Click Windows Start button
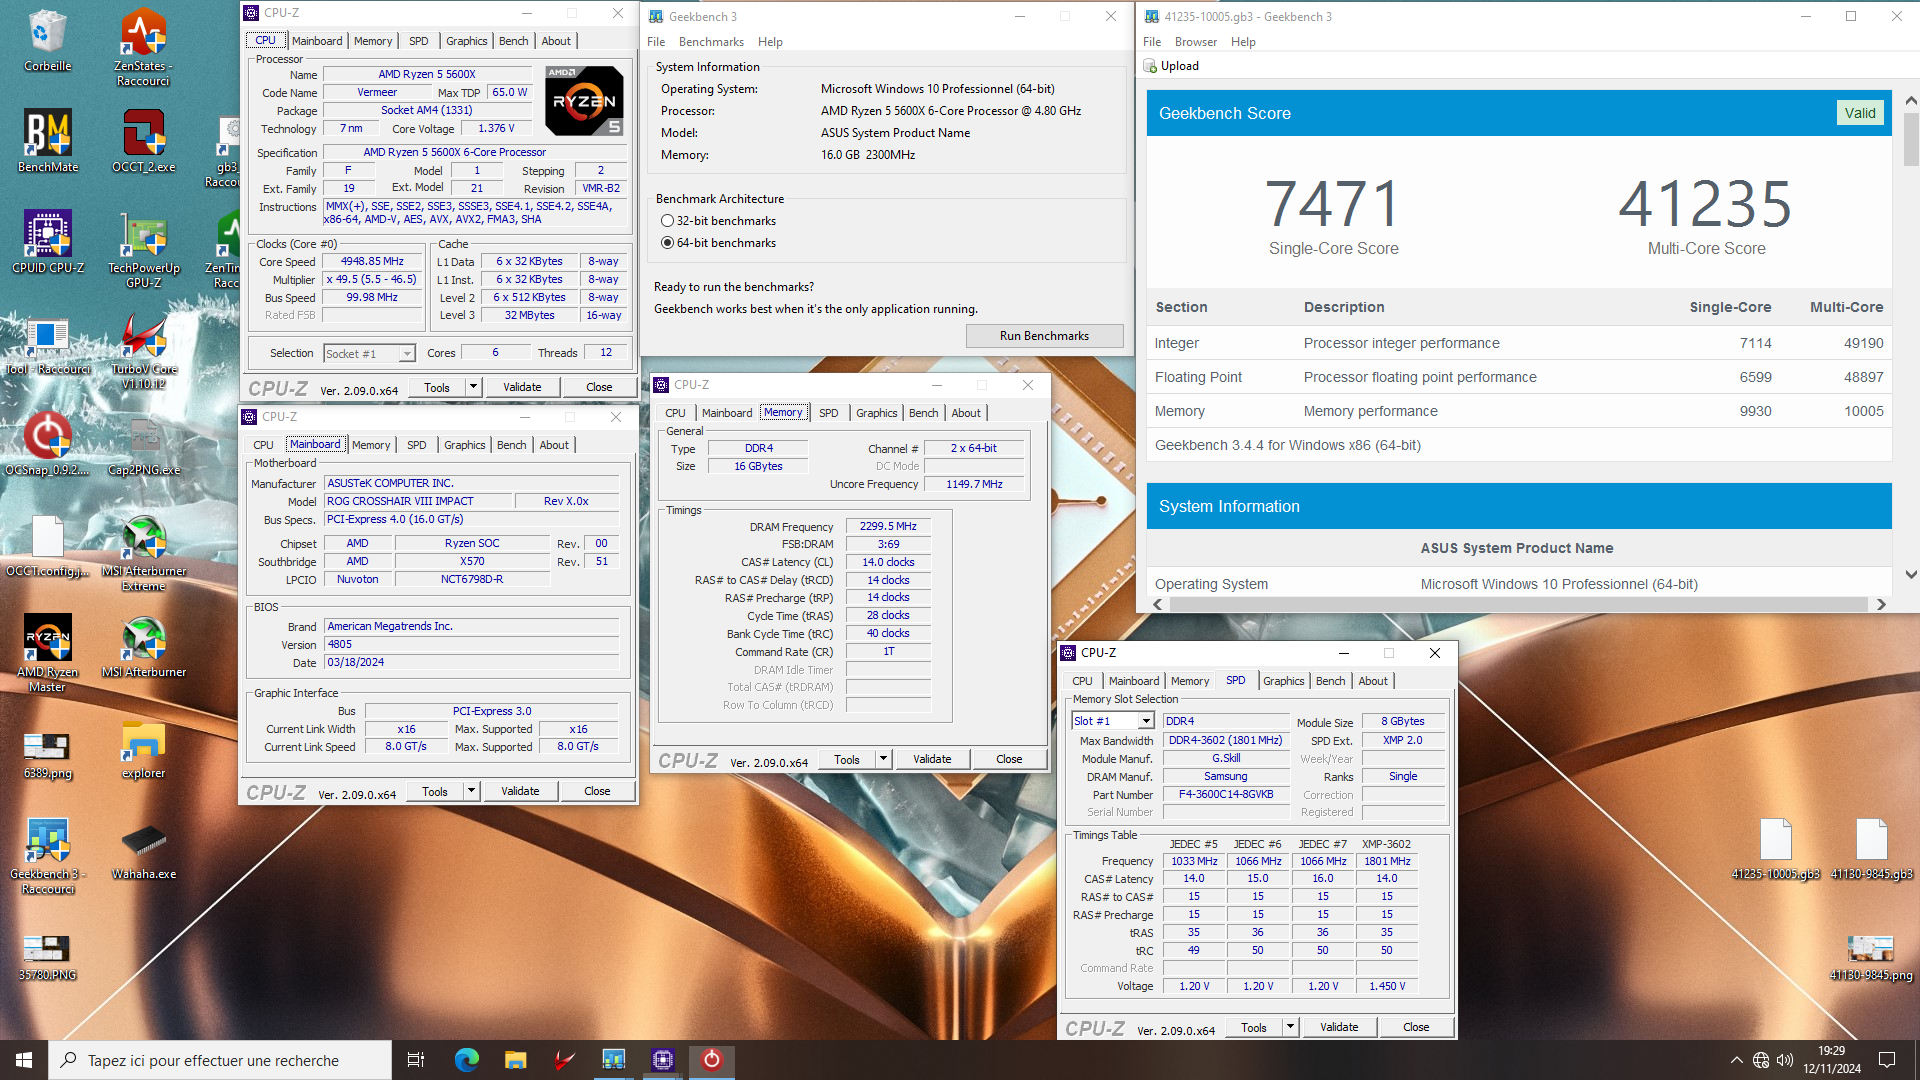 [x=24, y=1060]
